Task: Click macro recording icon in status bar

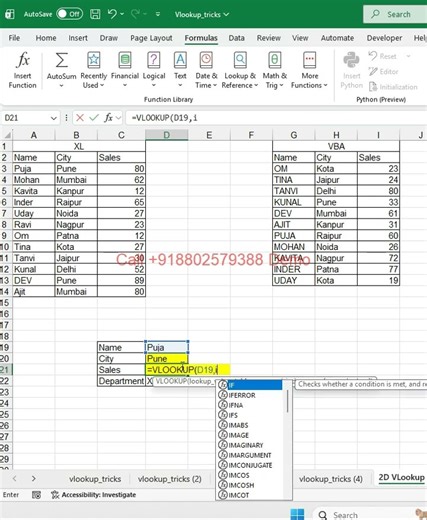Action: click(x=36, y=495)
